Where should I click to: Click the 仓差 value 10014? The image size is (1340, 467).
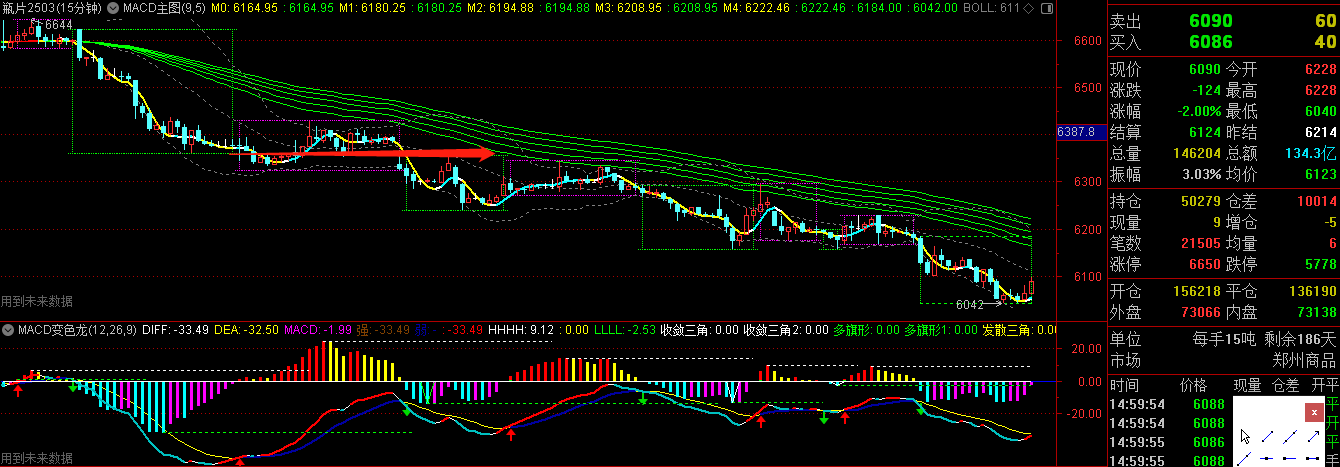1316,201
